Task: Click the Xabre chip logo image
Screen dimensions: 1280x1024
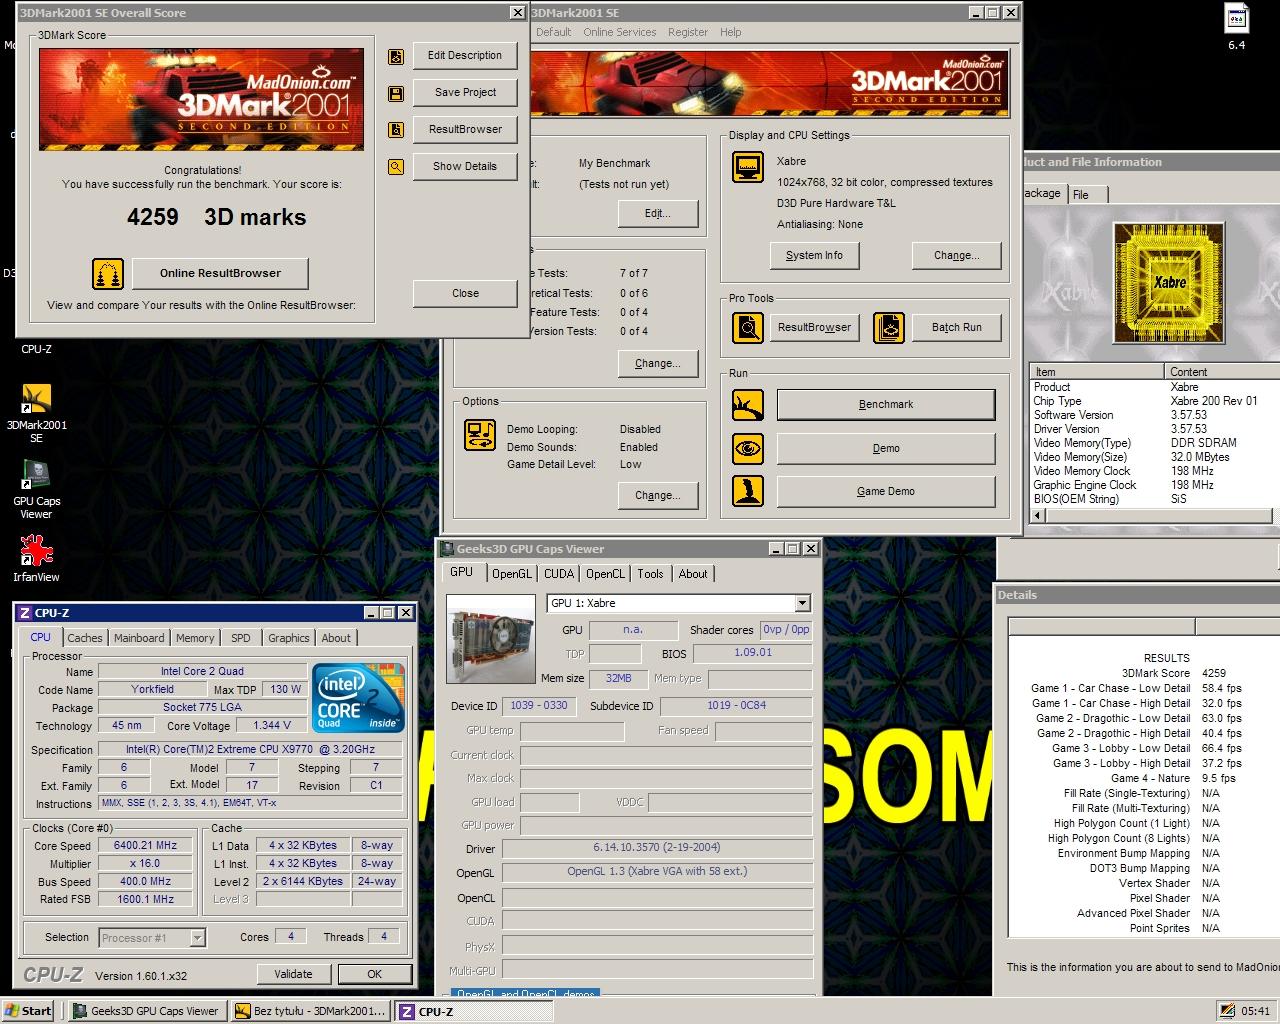Action: [1168, 282]
